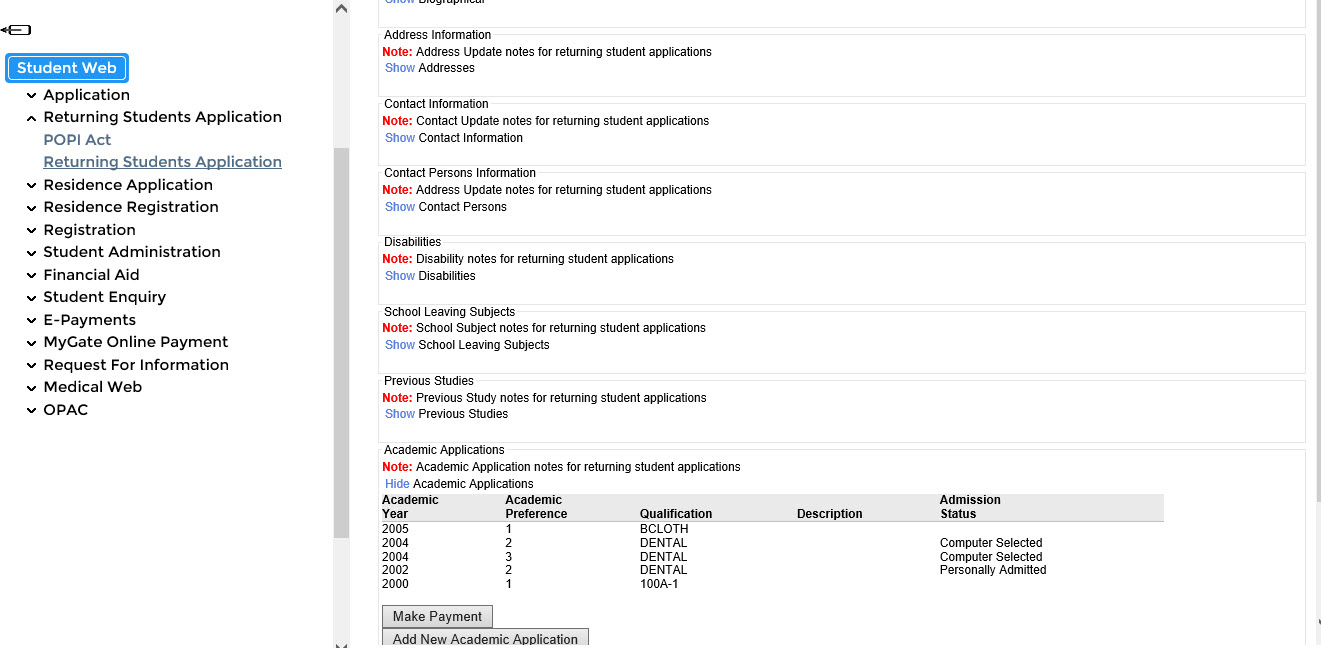Click the Make Payment button
The height and width of the screenshot is (648, 1321).
click(x=437, y=616)
